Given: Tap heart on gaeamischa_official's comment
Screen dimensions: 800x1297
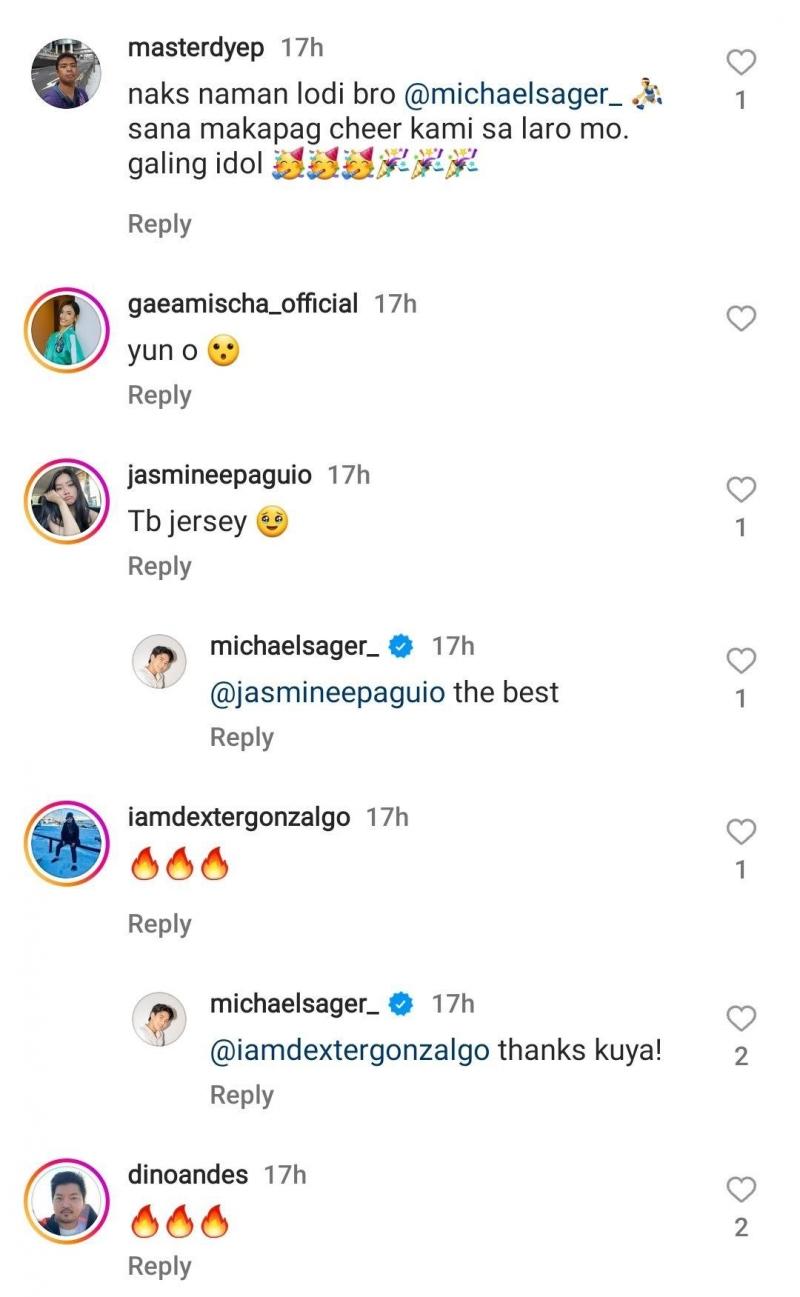Looking at the screenshot, I should click(740, 319).
